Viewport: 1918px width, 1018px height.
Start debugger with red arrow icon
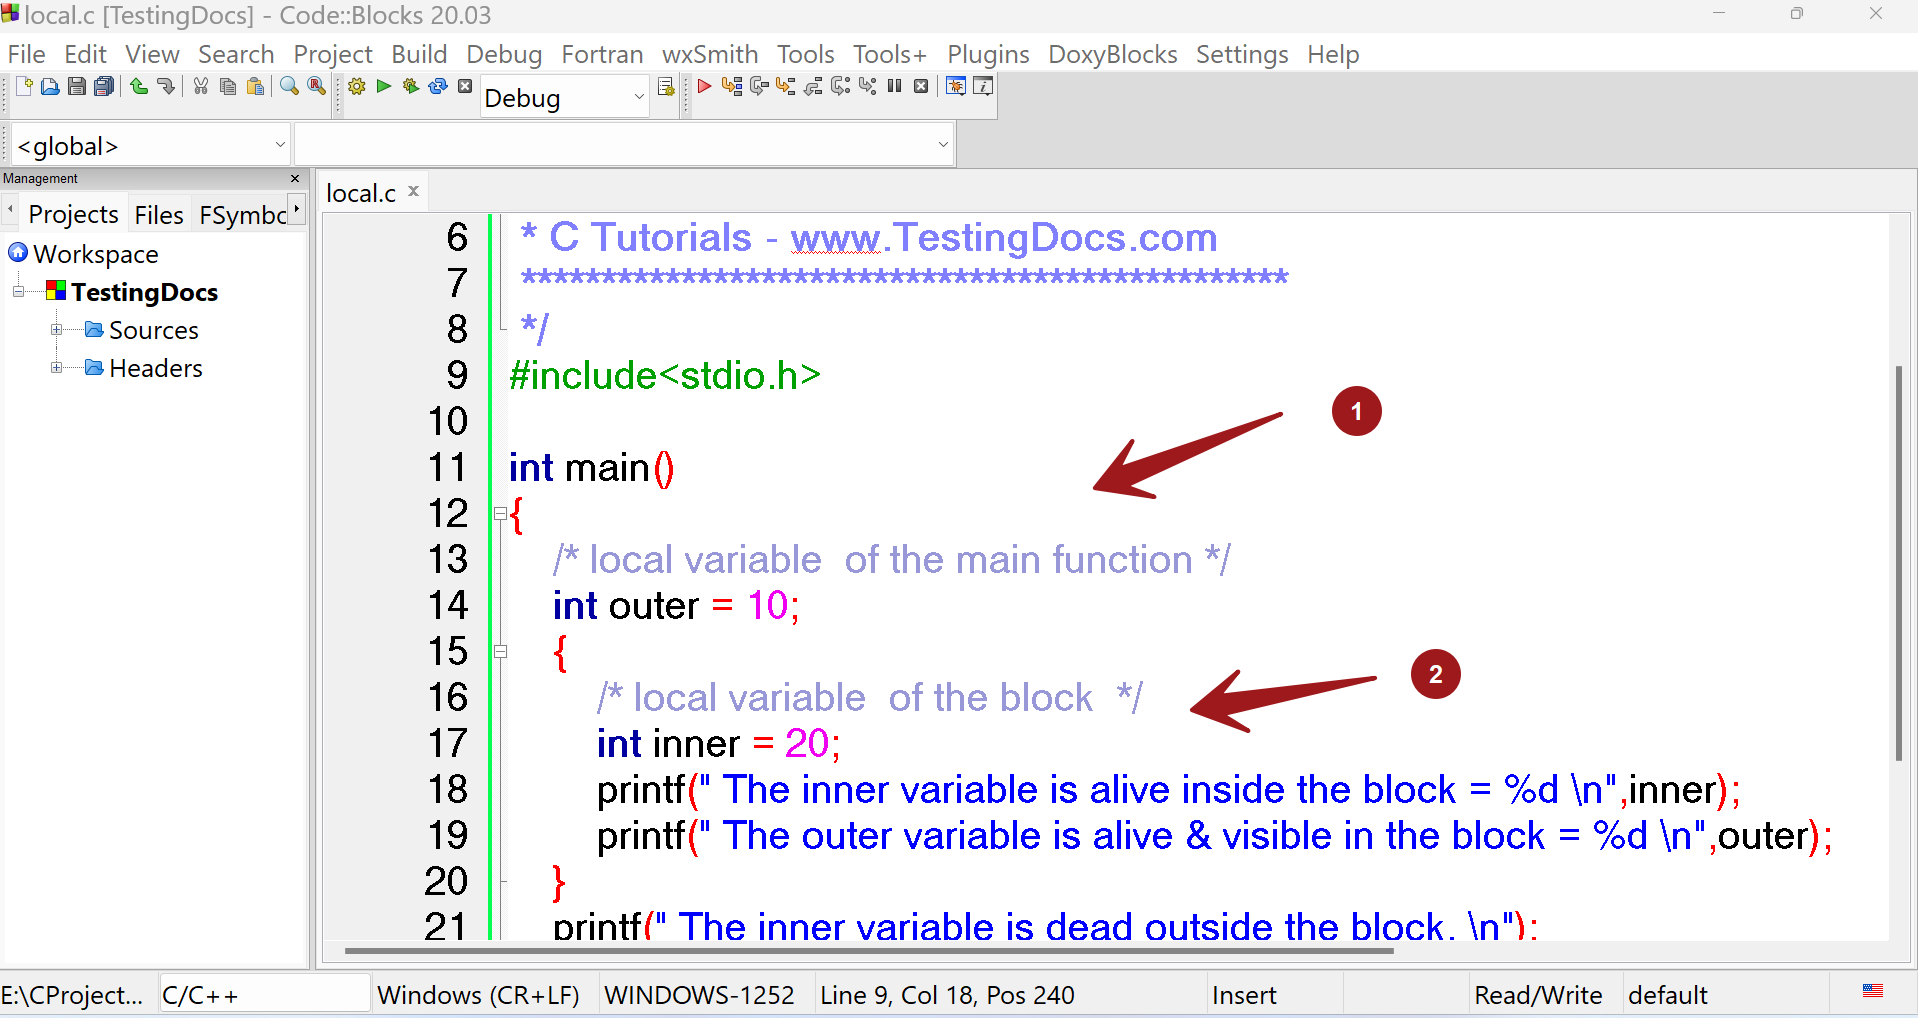704,87
